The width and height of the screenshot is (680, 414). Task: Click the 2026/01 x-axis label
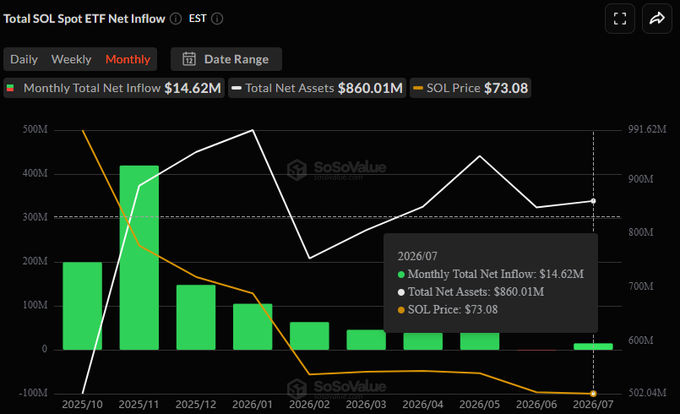pyautogui.click(x=253, y=404)
